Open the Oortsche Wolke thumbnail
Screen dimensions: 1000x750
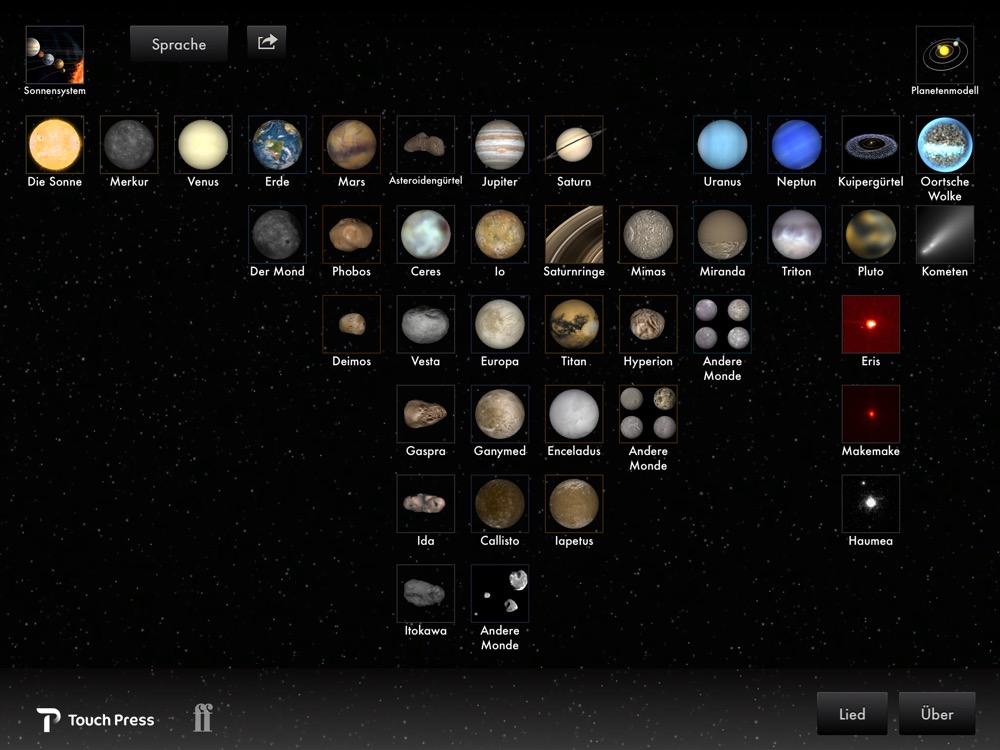[944, 145]
